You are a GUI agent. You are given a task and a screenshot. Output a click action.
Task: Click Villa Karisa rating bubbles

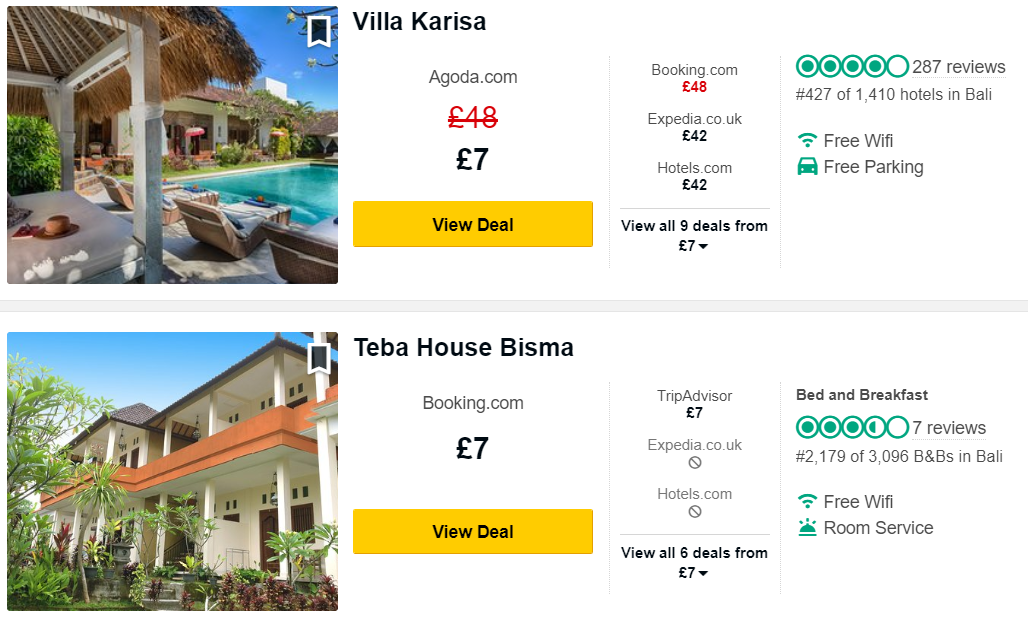852,66
